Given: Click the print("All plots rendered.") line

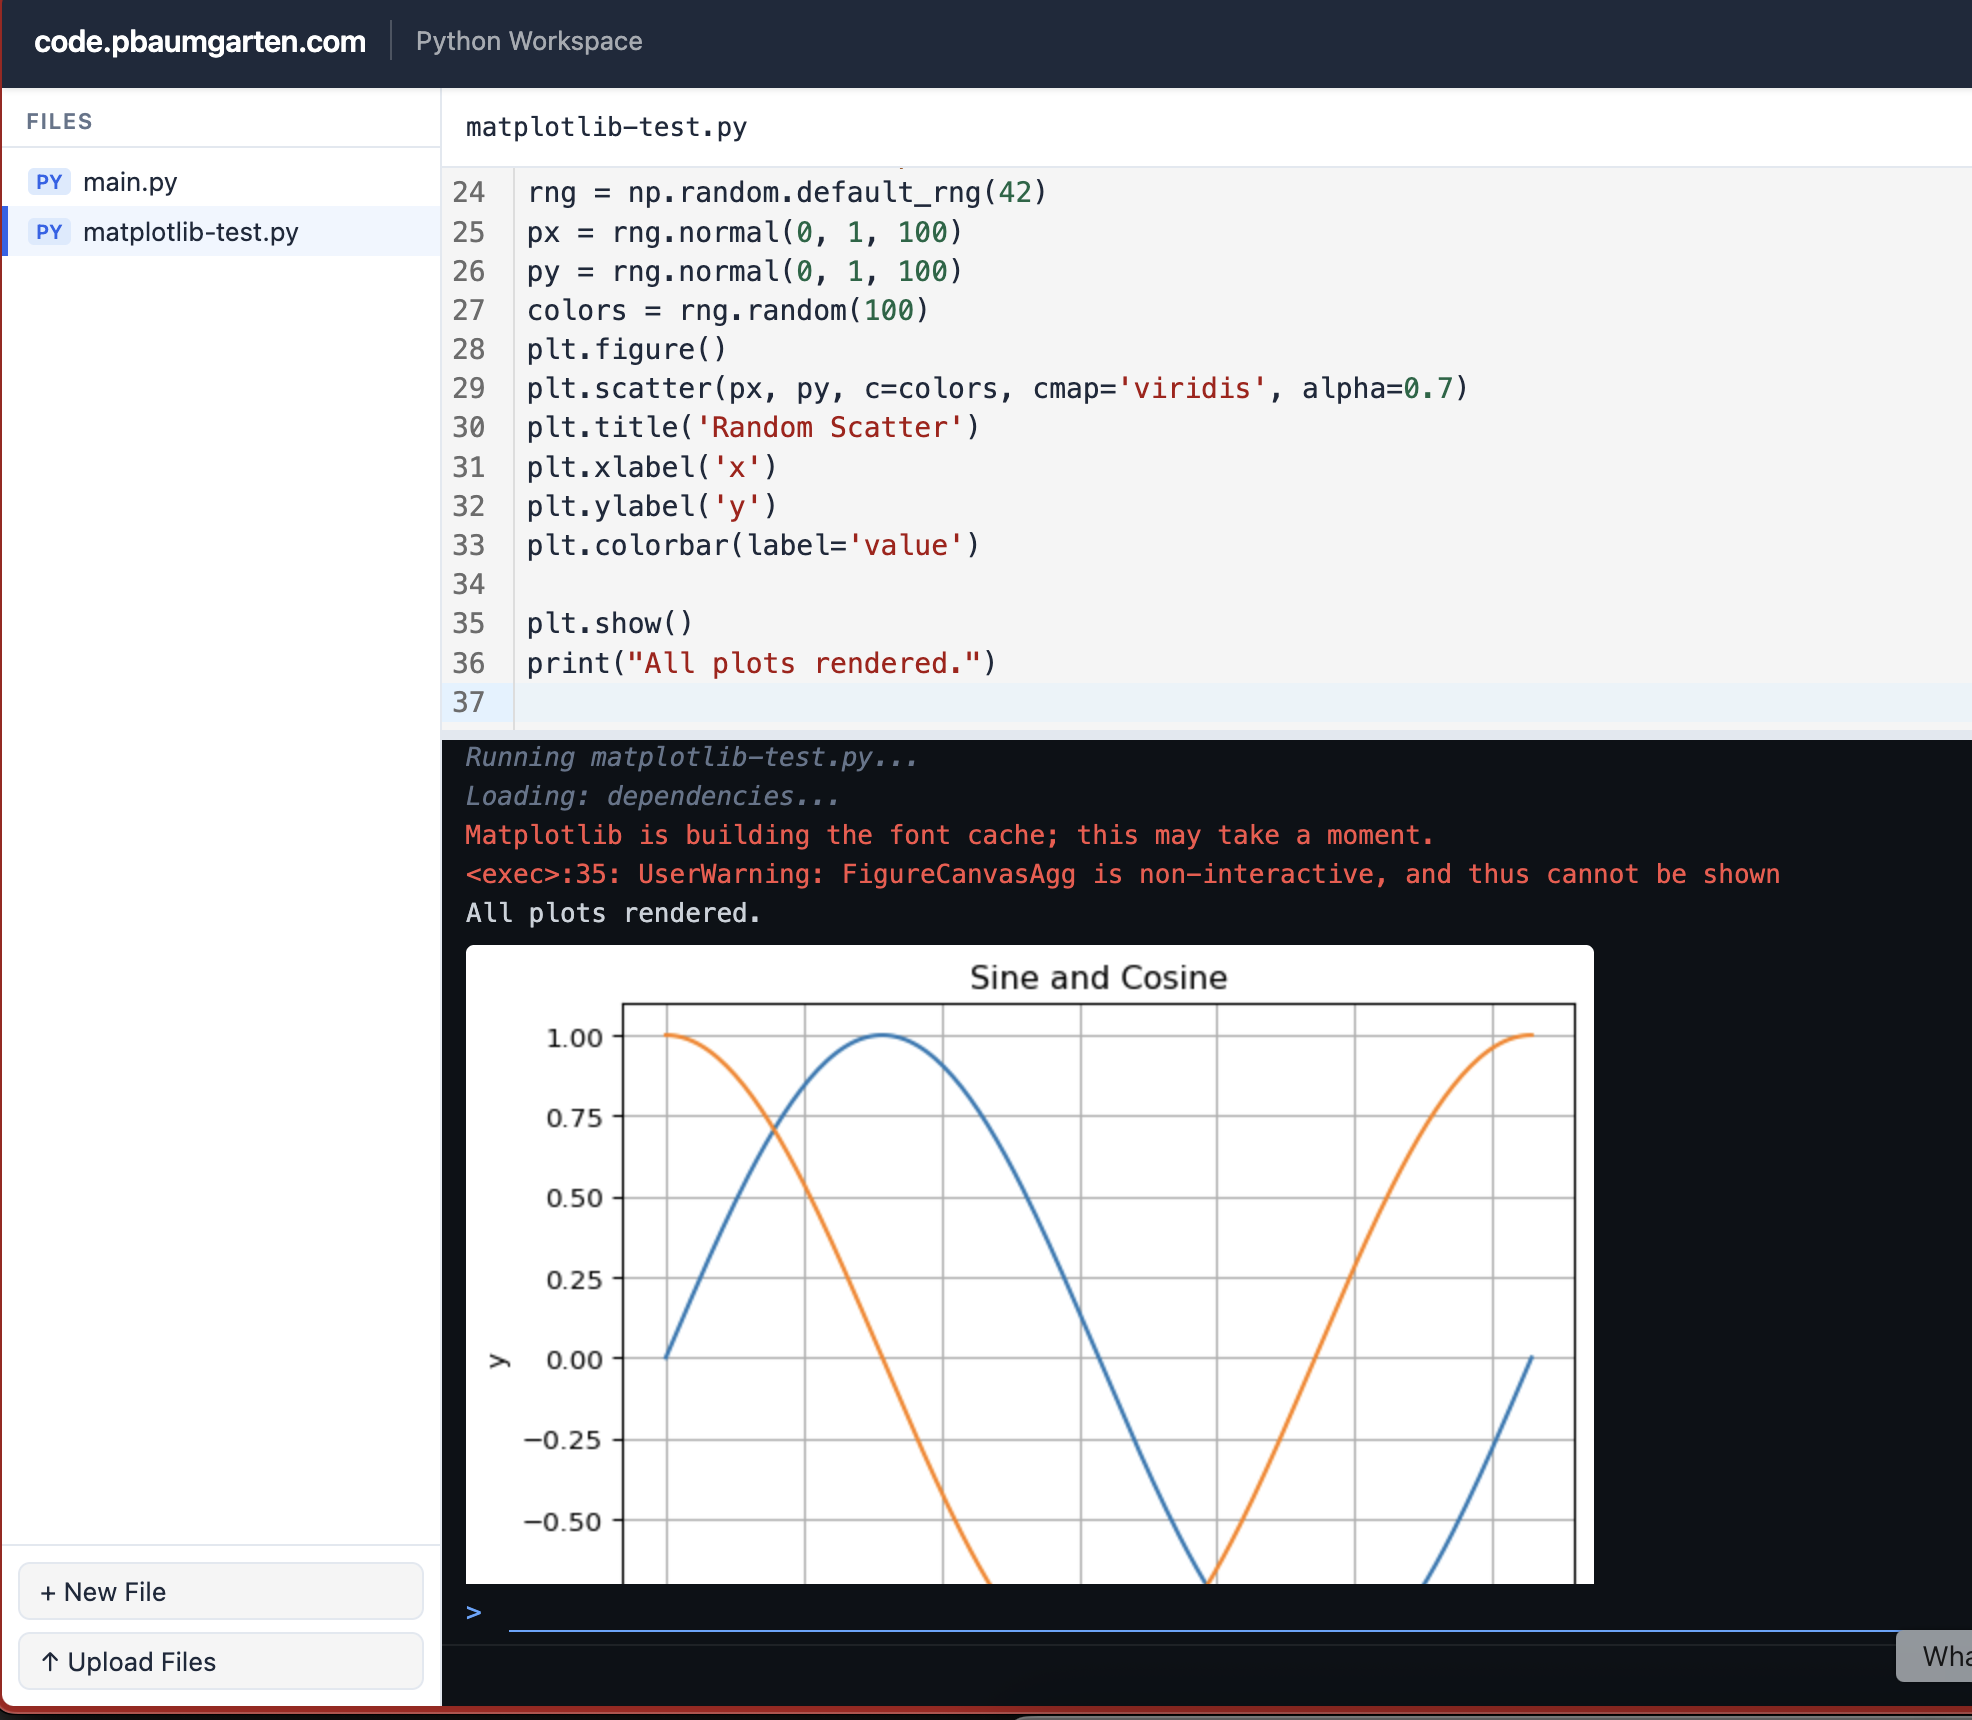Looking at the screenshot, I should click(x=762, y=663).
